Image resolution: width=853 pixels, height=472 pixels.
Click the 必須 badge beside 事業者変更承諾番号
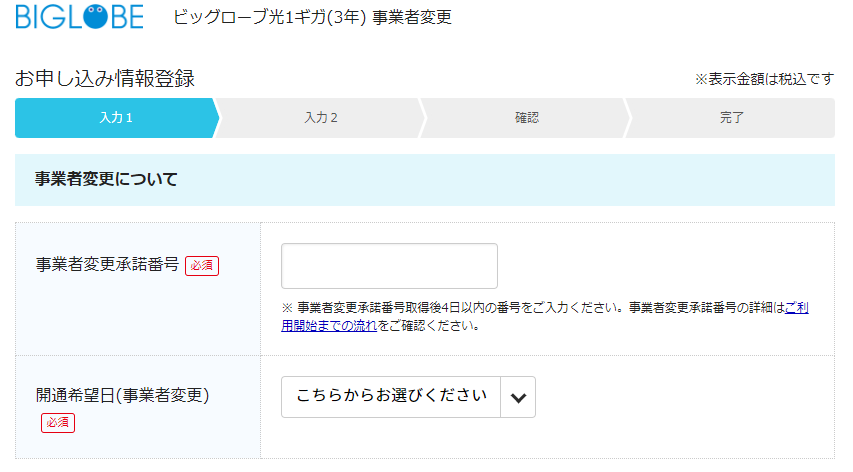tap(202, 266)
